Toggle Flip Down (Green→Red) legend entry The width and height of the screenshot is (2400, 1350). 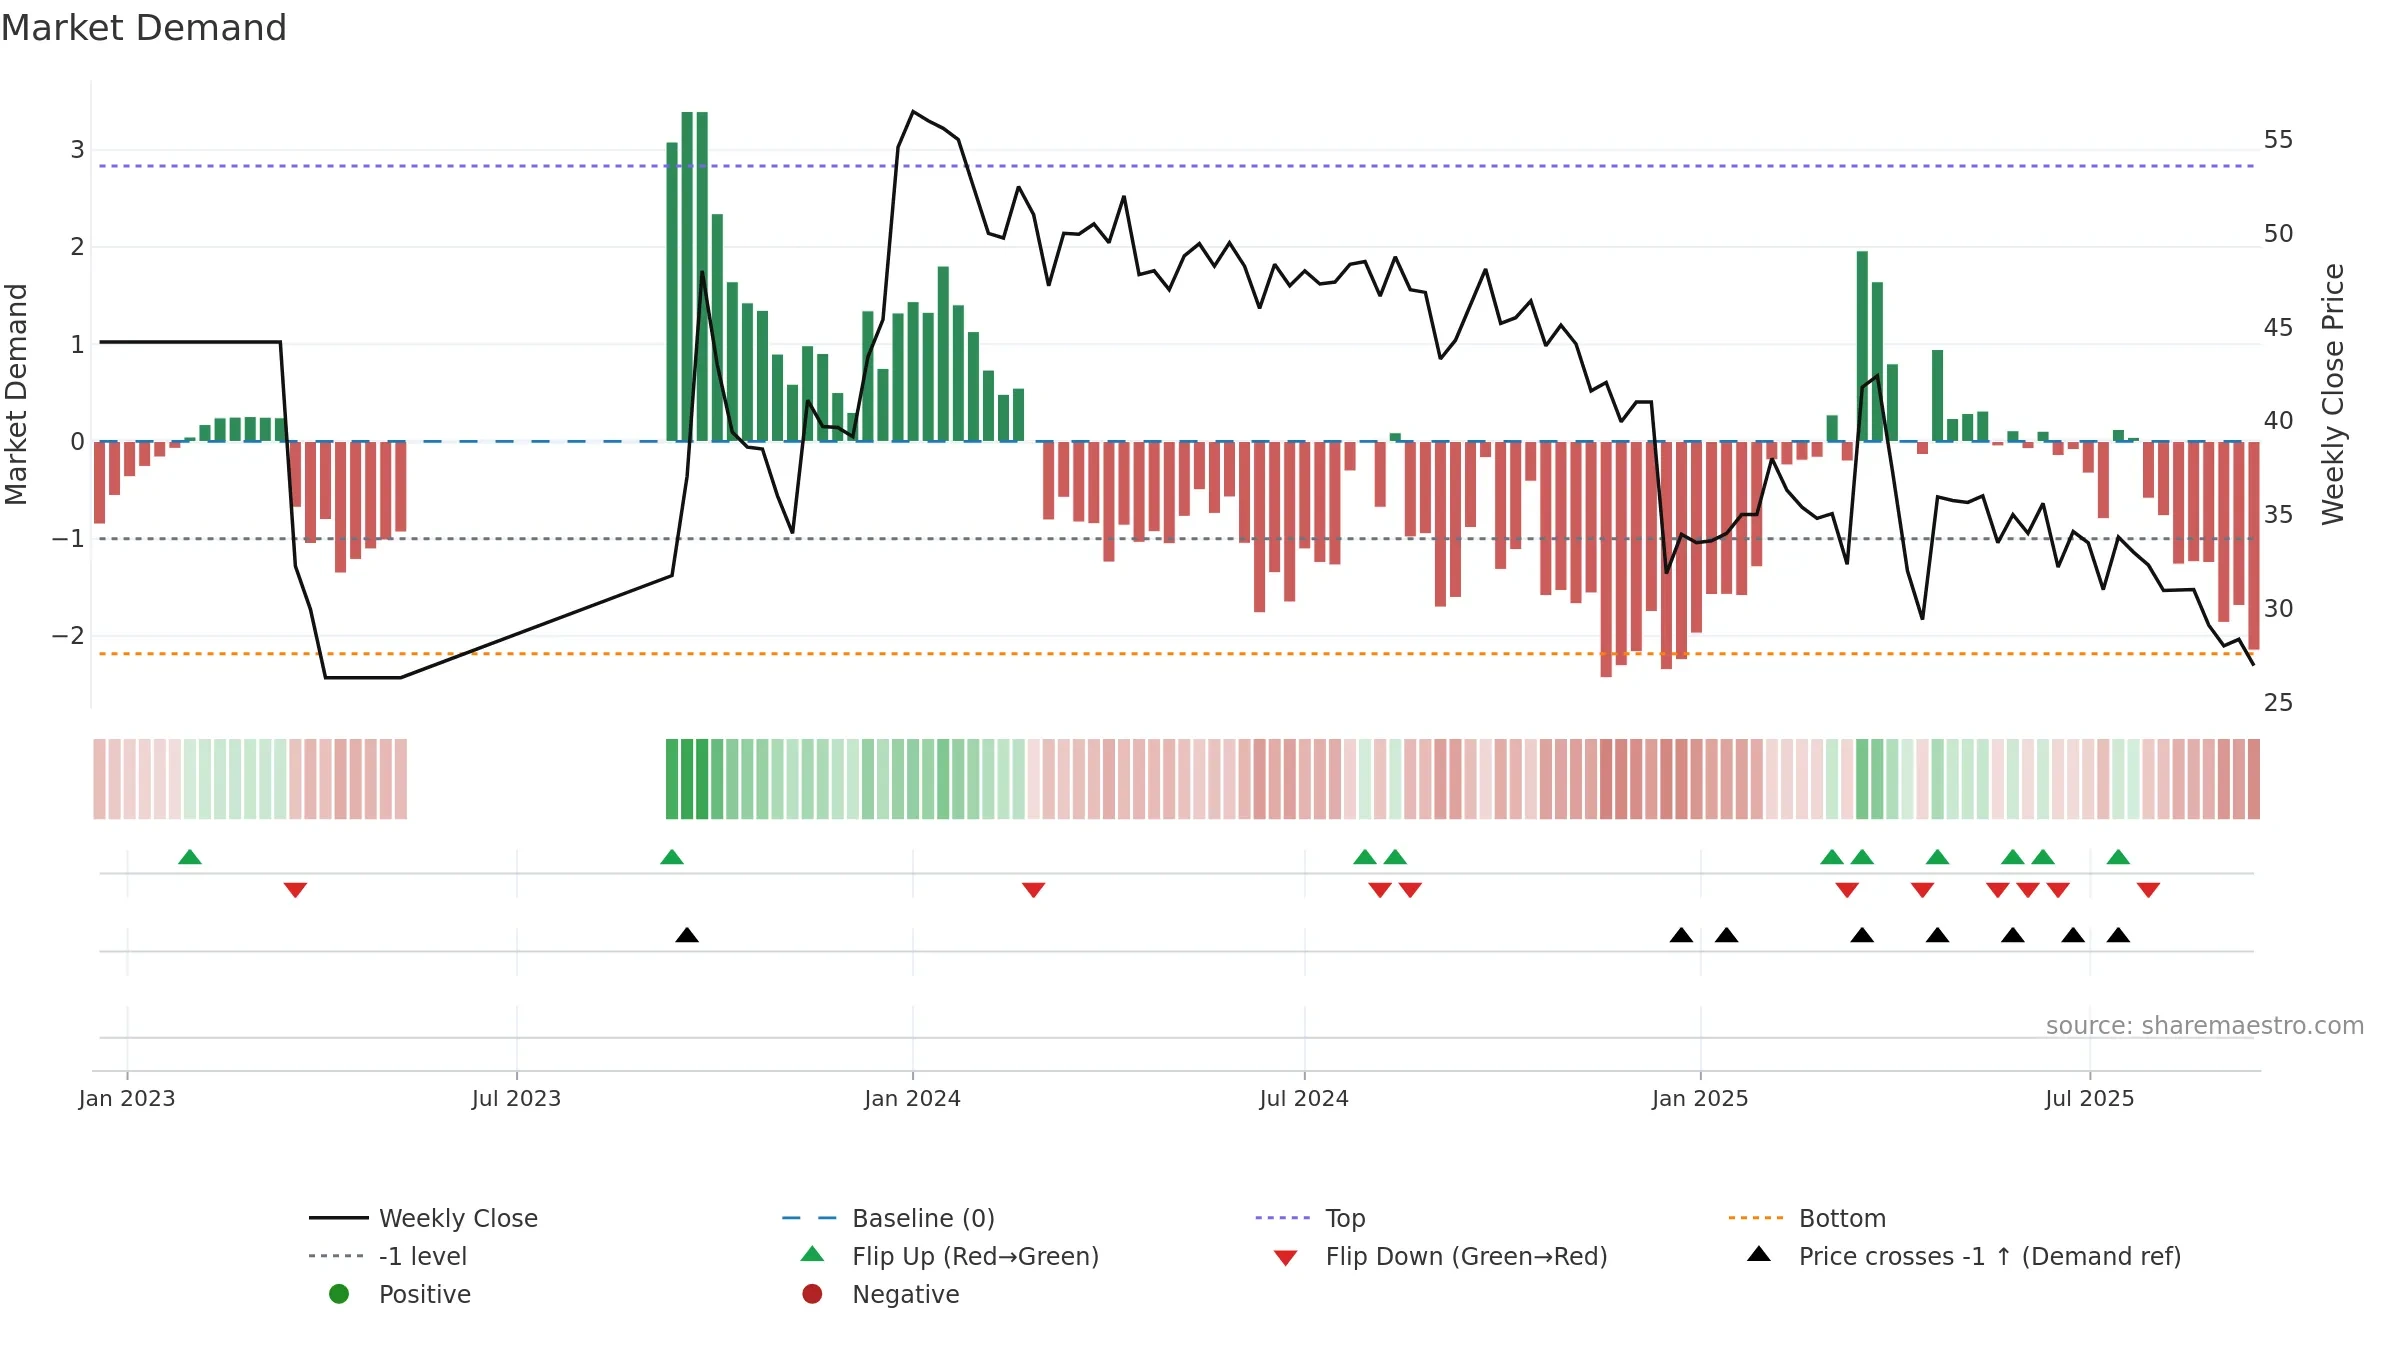pyautogui.click(x=1440, y=1256)
